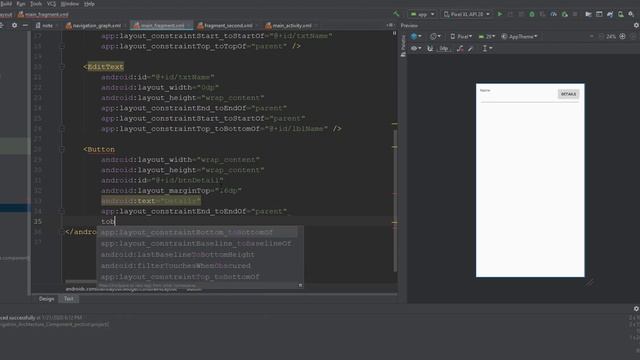Click the Clear All Constraints icon in Preview
This screenshot has height=360, width=640.
coord(460,48)
